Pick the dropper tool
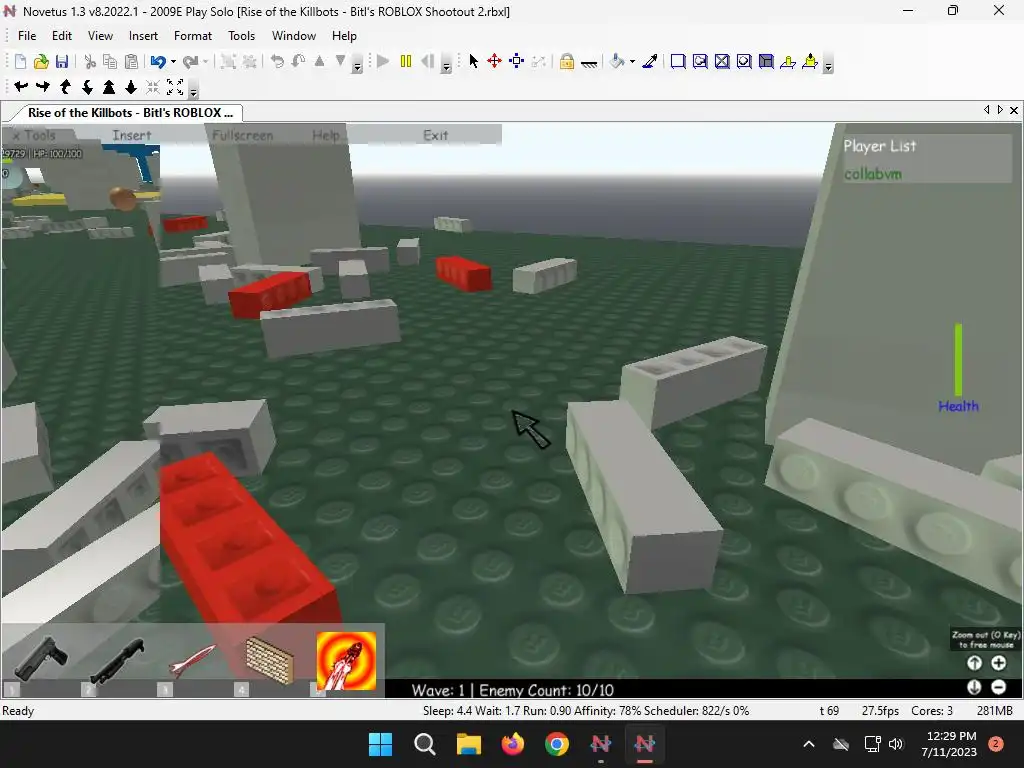Image resolution: width=1024 pixels, height=768 pixels. pos(650,61)
